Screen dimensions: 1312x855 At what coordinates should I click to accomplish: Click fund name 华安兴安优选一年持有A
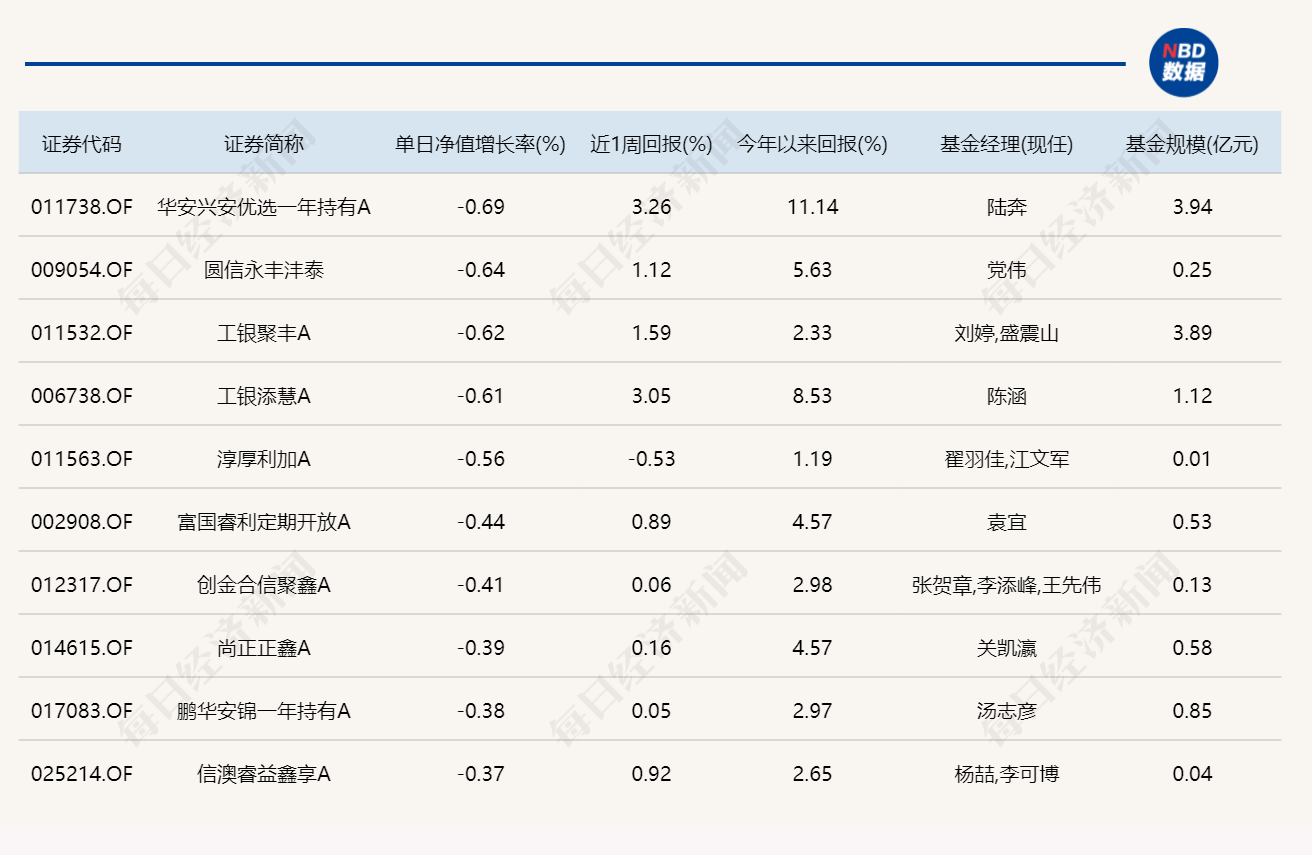click(264, 207)
